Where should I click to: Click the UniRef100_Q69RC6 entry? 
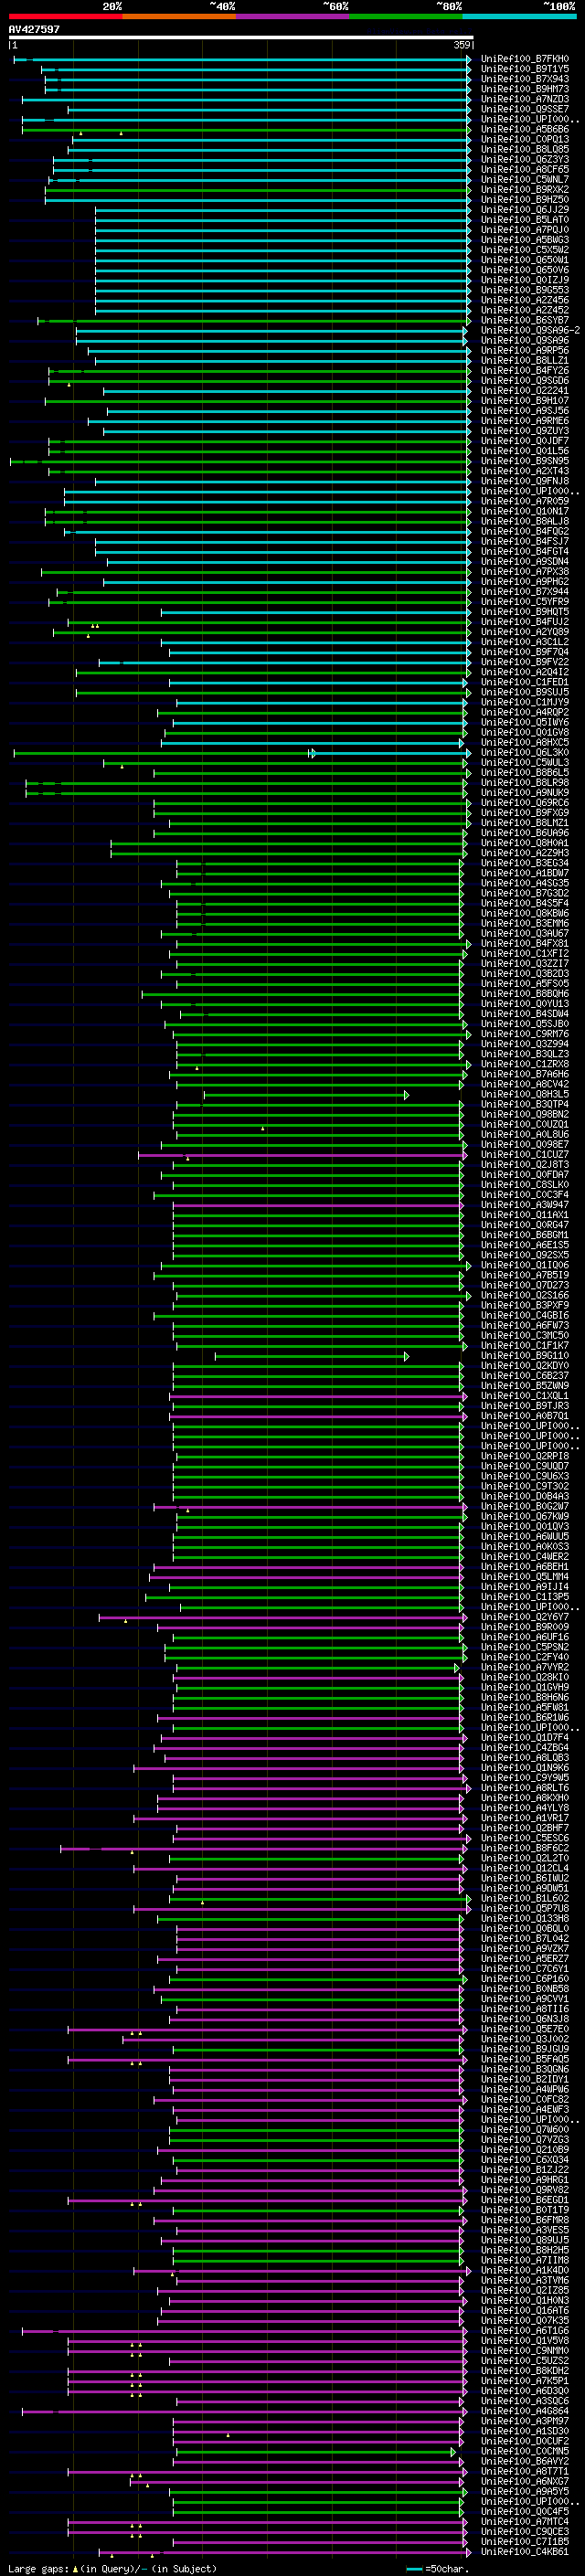[525, 803]
